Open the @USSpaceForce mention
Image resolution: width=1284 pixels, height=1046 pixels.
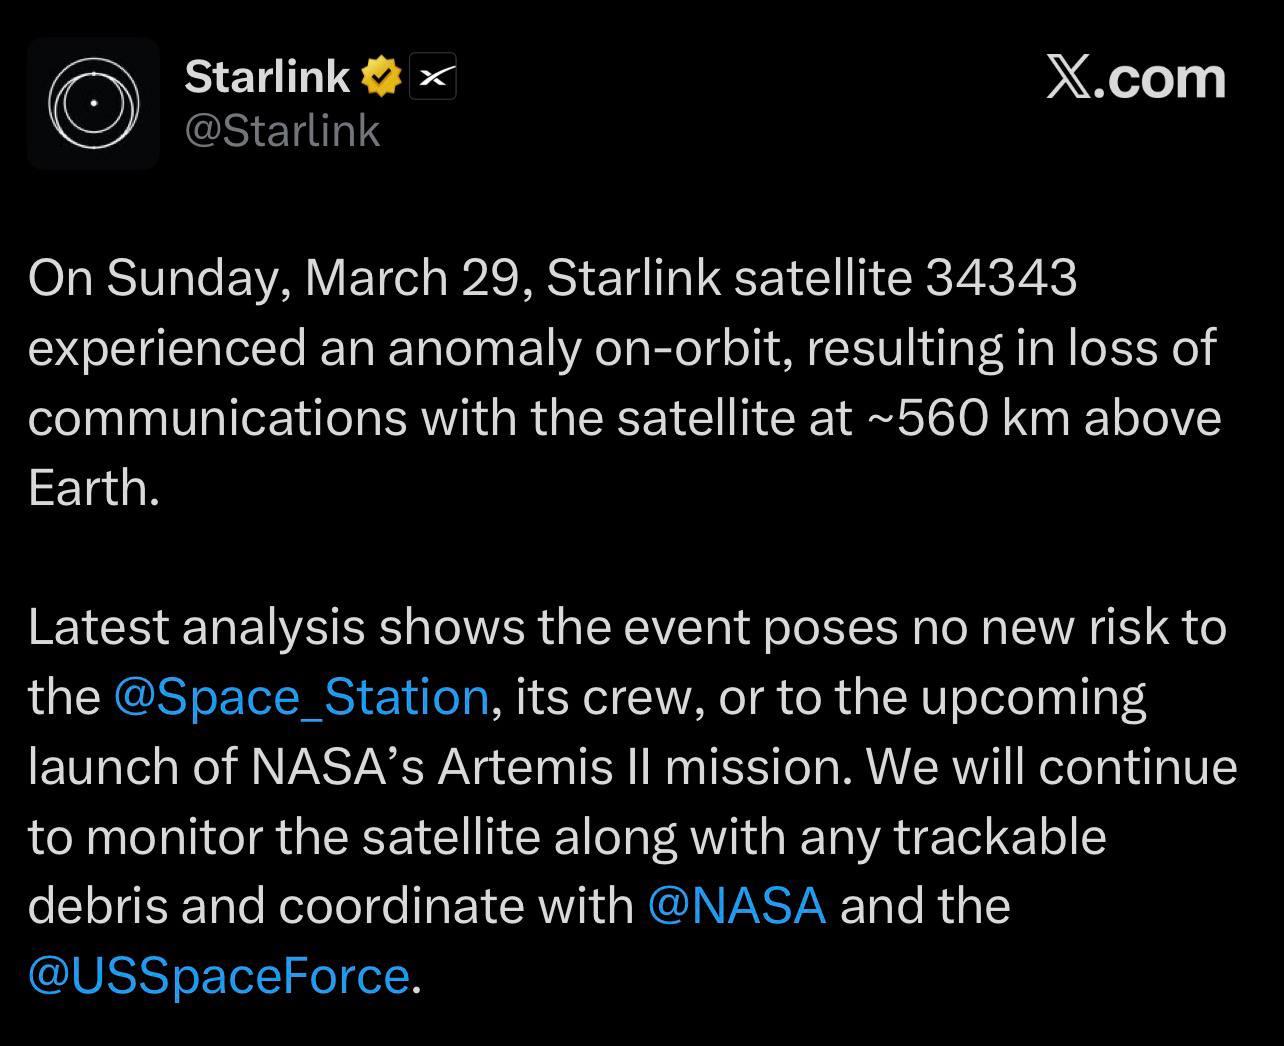click(219, 976)
